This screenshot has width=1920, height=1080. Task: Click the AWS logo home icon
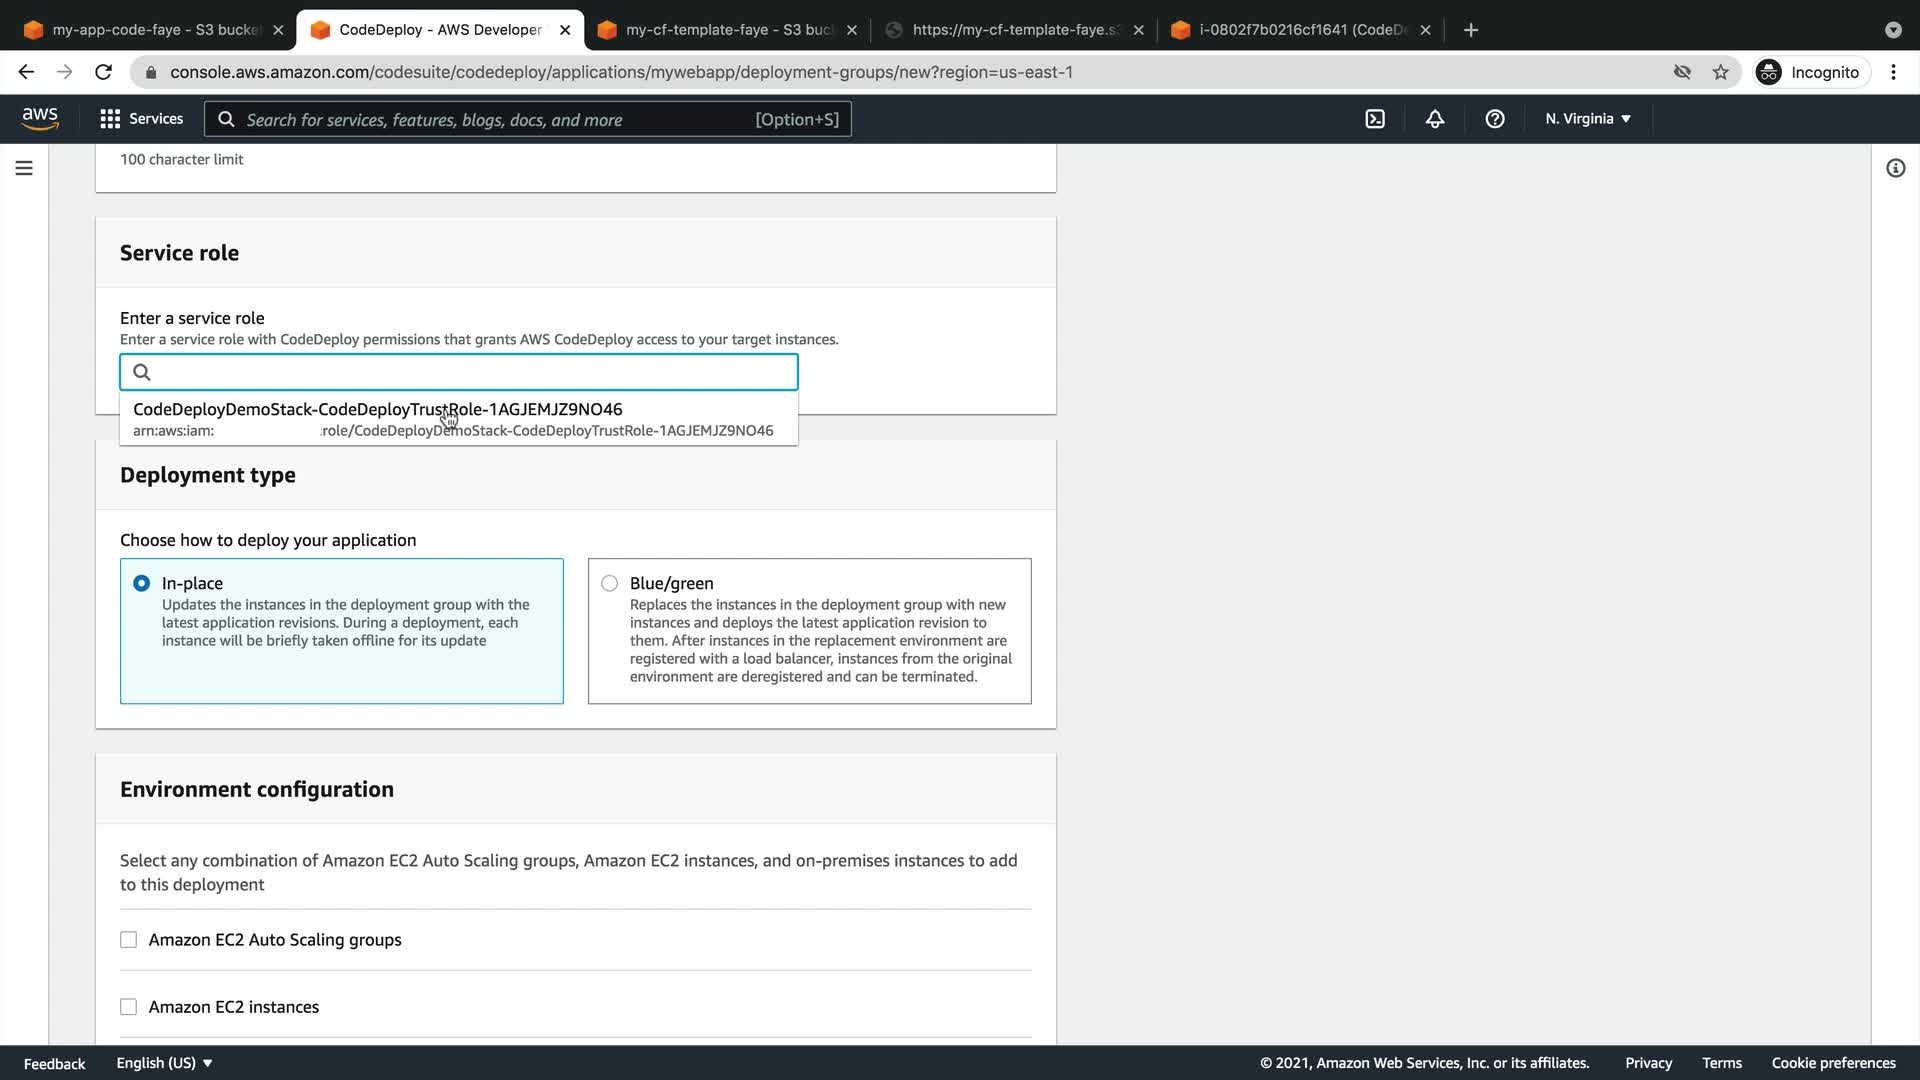[40, 118]
